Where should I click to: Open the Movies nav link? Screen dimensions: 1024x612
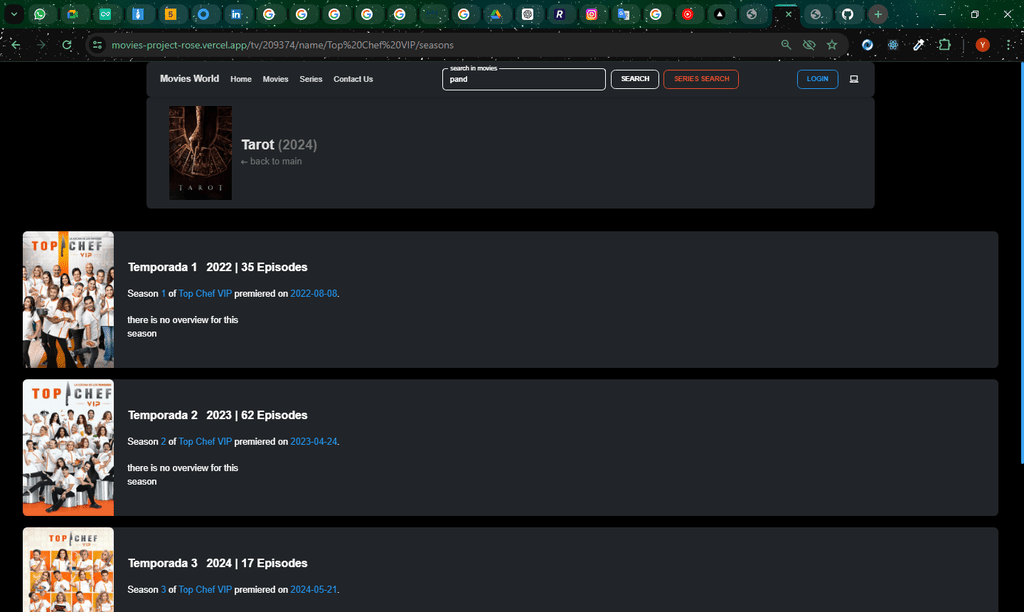click(x=276, y=79)
